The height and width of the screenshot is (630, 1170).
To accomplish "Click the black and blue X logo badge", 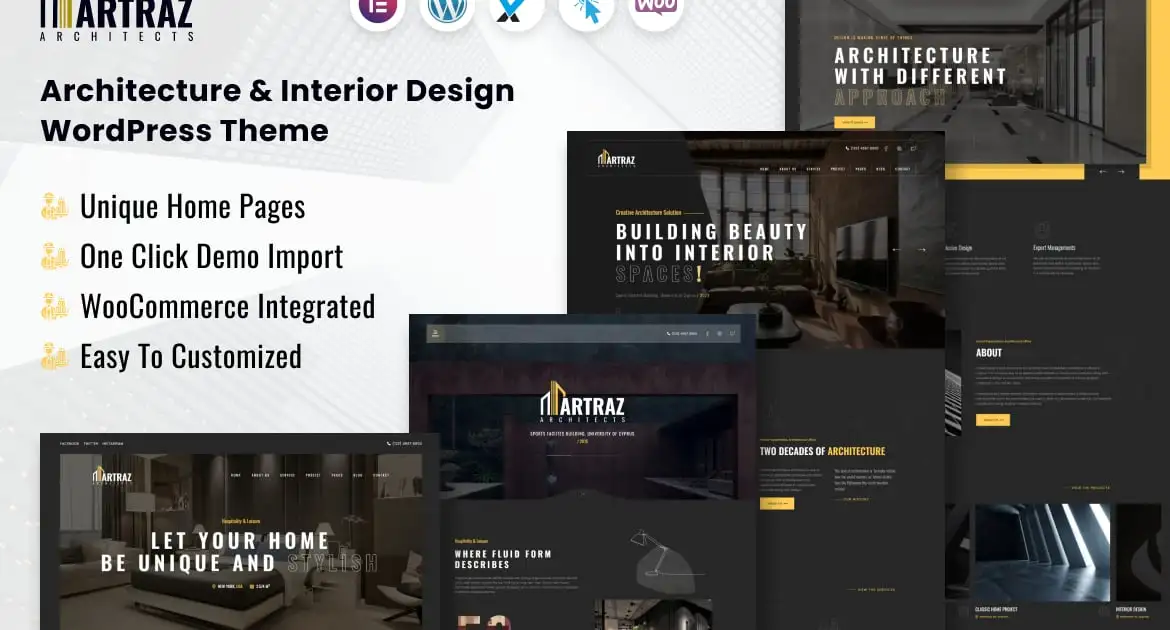I will [x=516, y=8].
